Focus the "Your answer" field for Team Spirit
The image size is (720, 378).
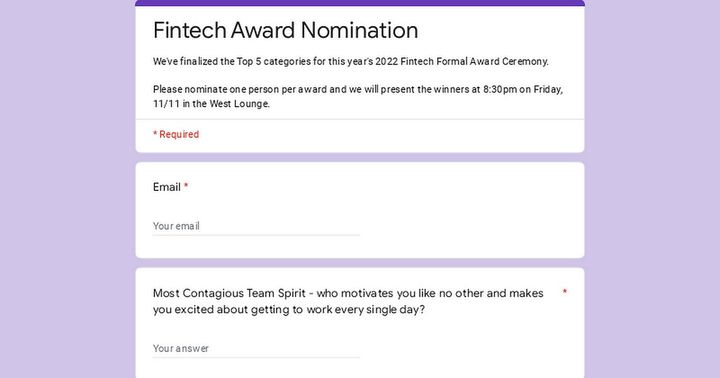pos(256,348)
